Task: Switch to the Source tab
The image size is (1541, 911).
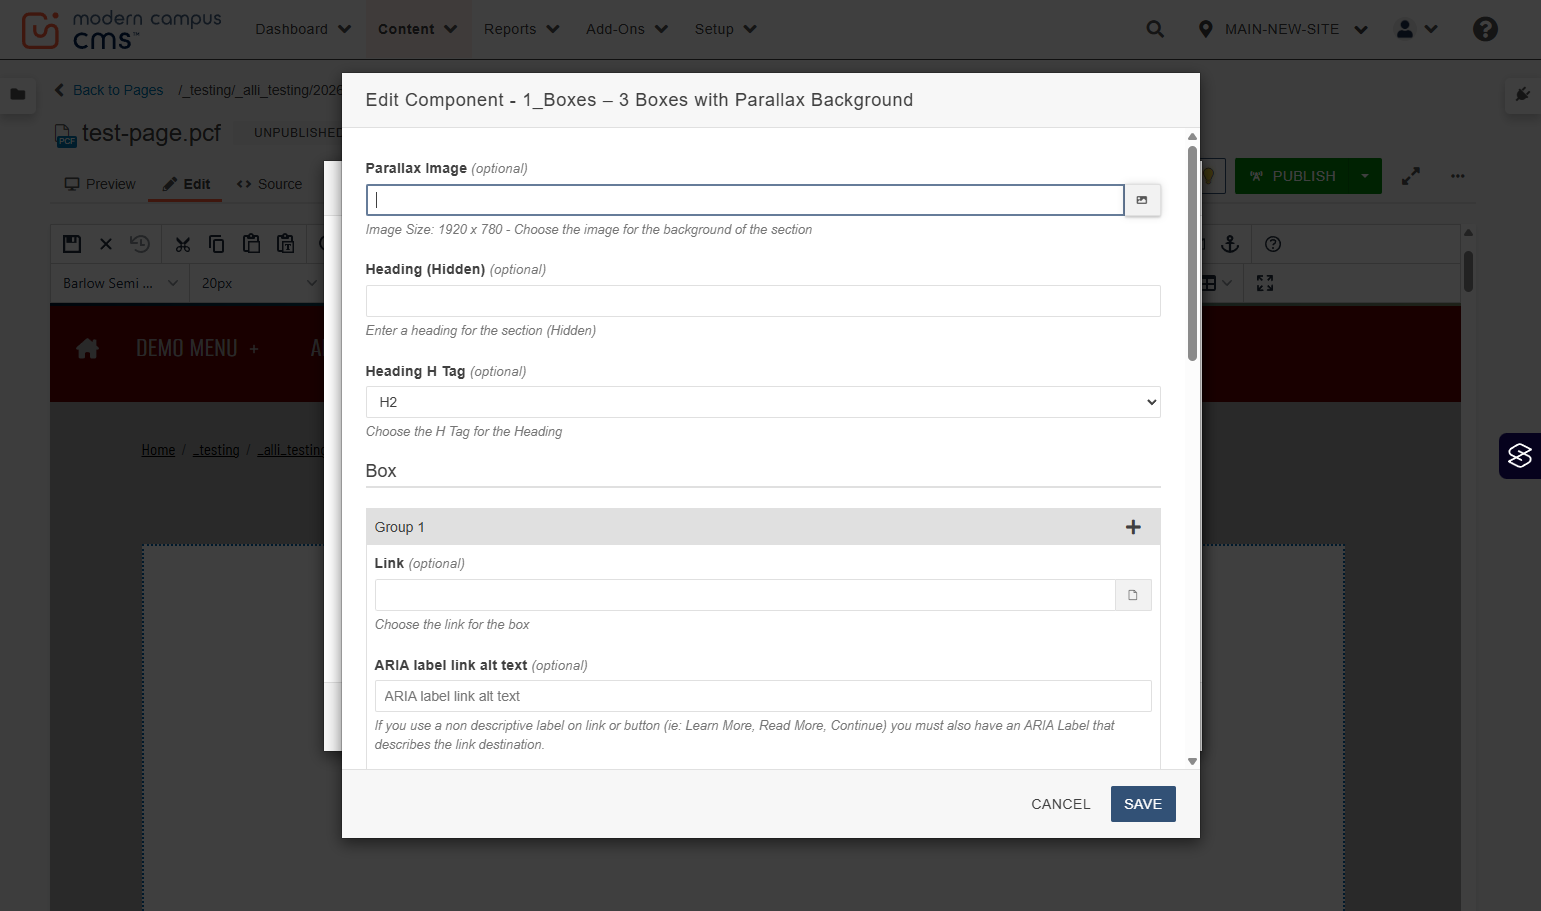Action: [x=269, y=184]
